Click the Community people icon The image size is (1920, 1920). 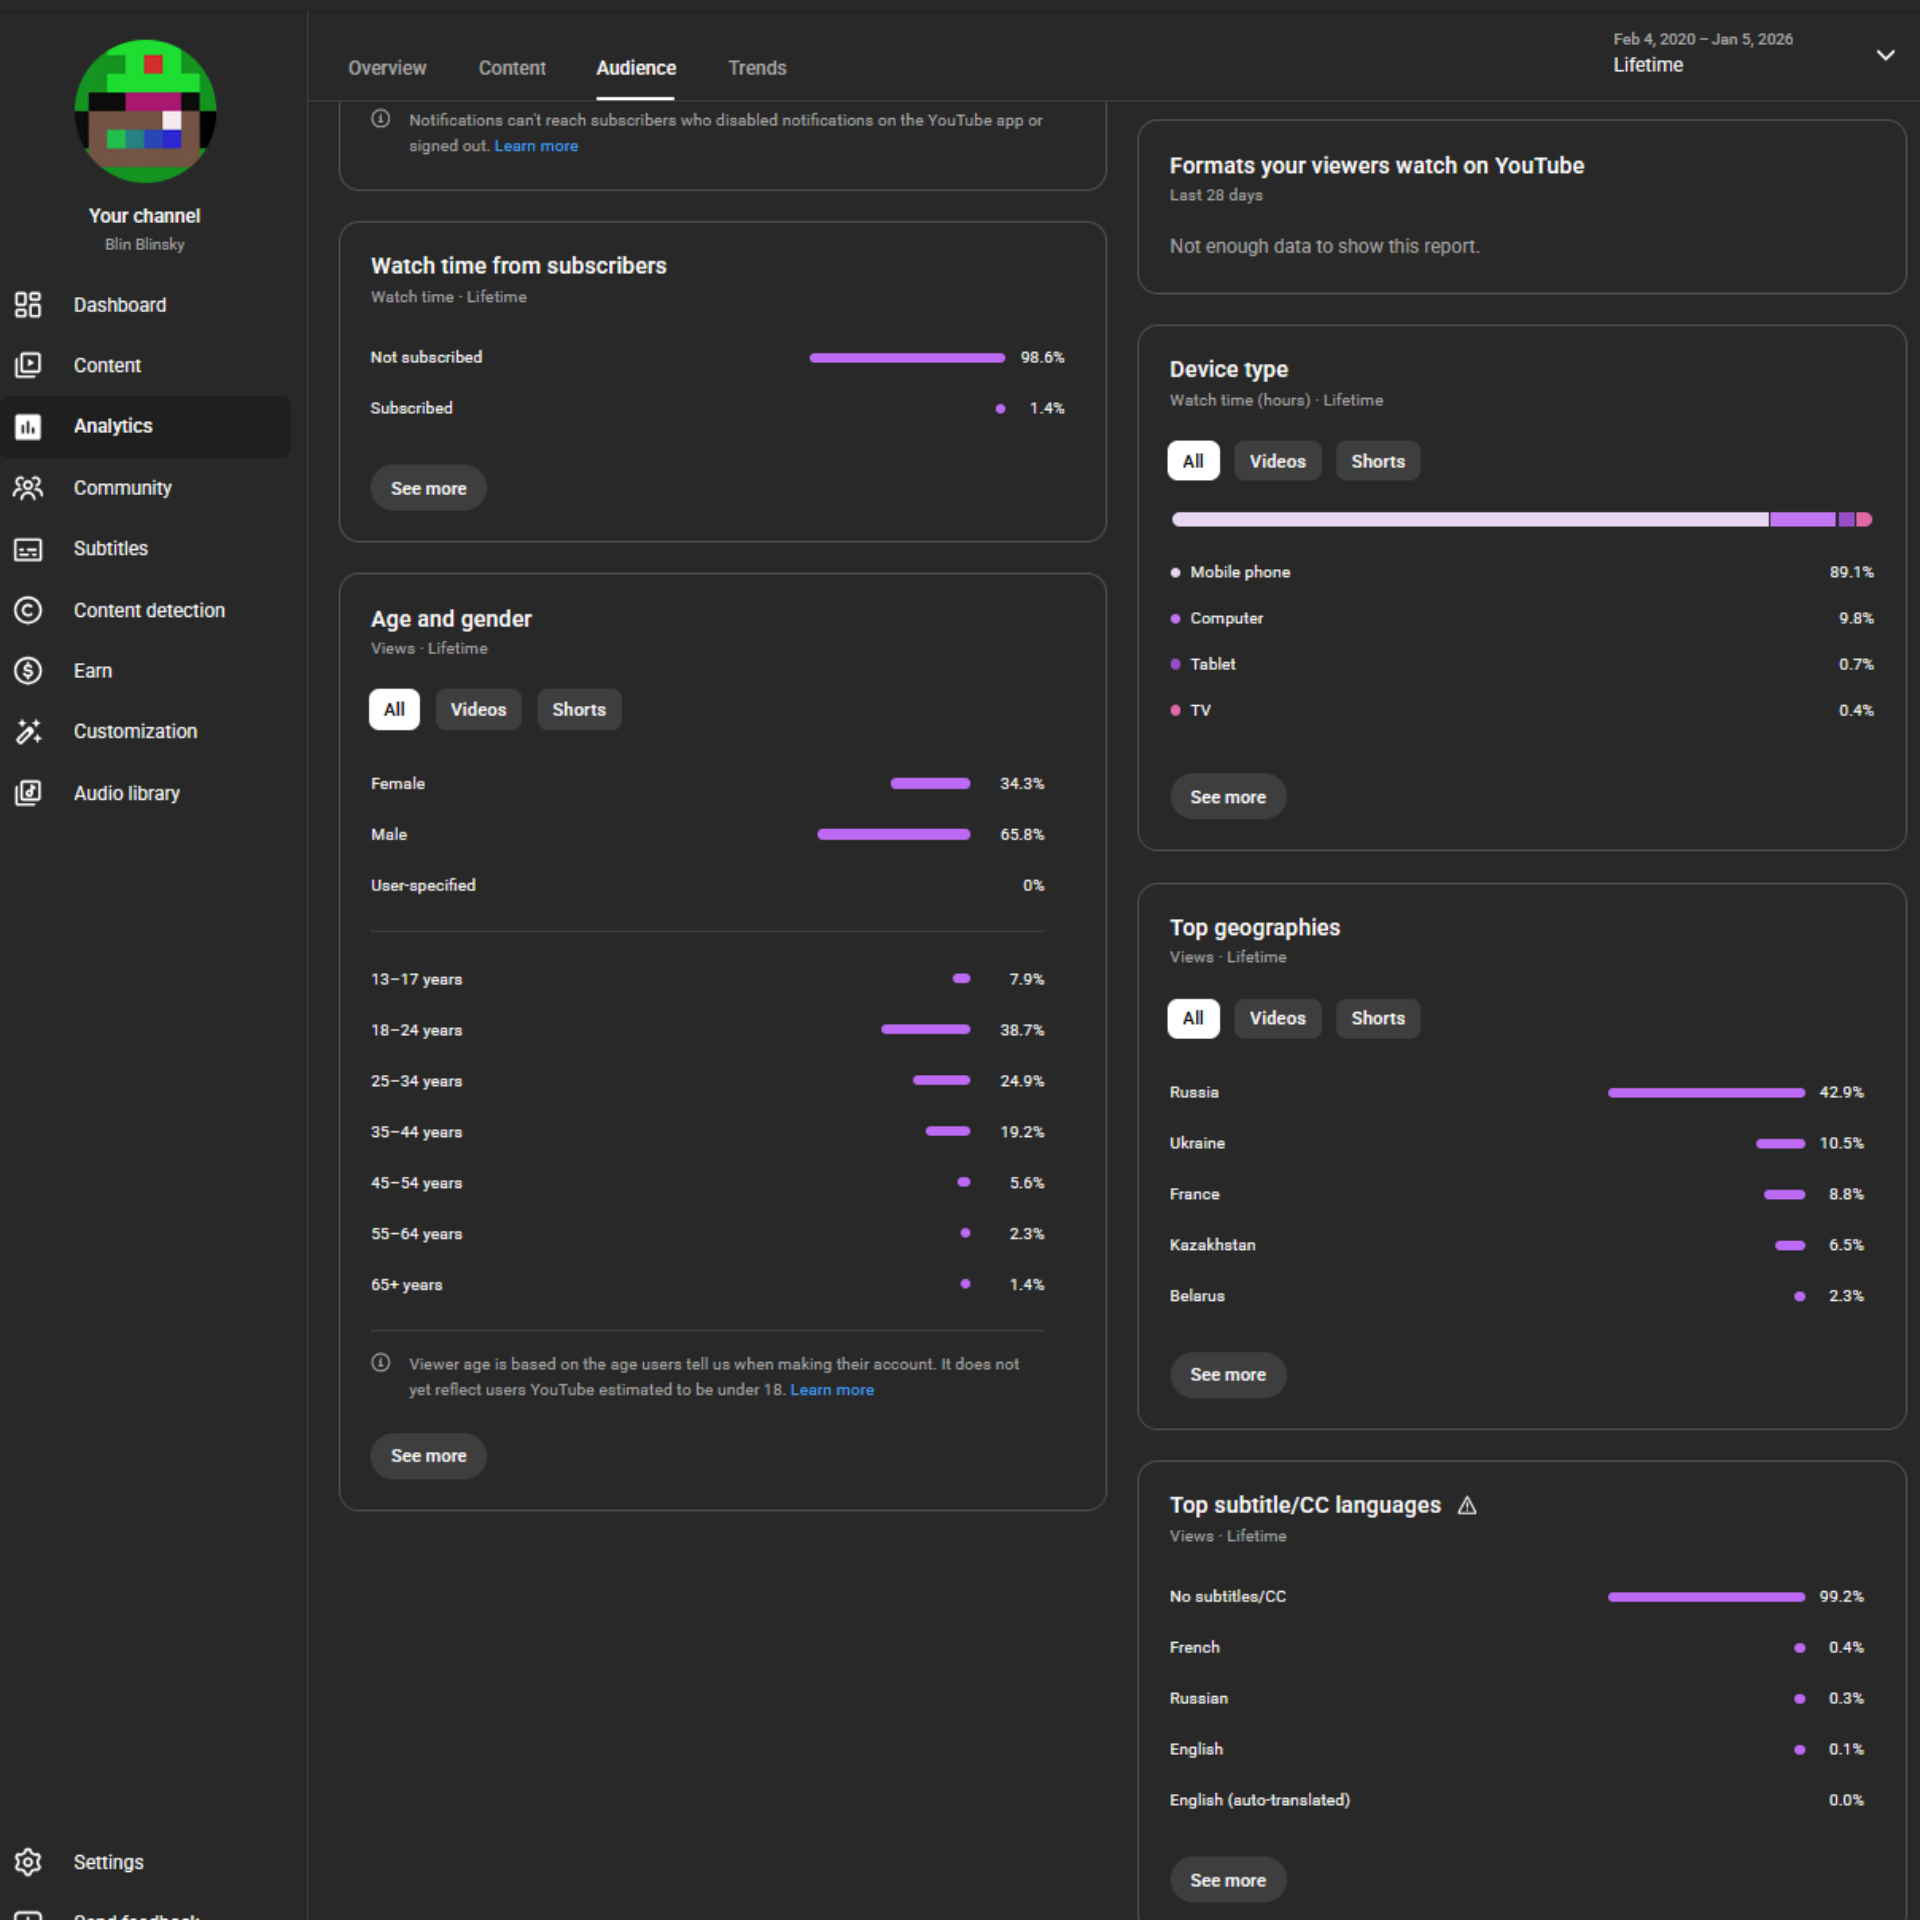pos(28,488)
